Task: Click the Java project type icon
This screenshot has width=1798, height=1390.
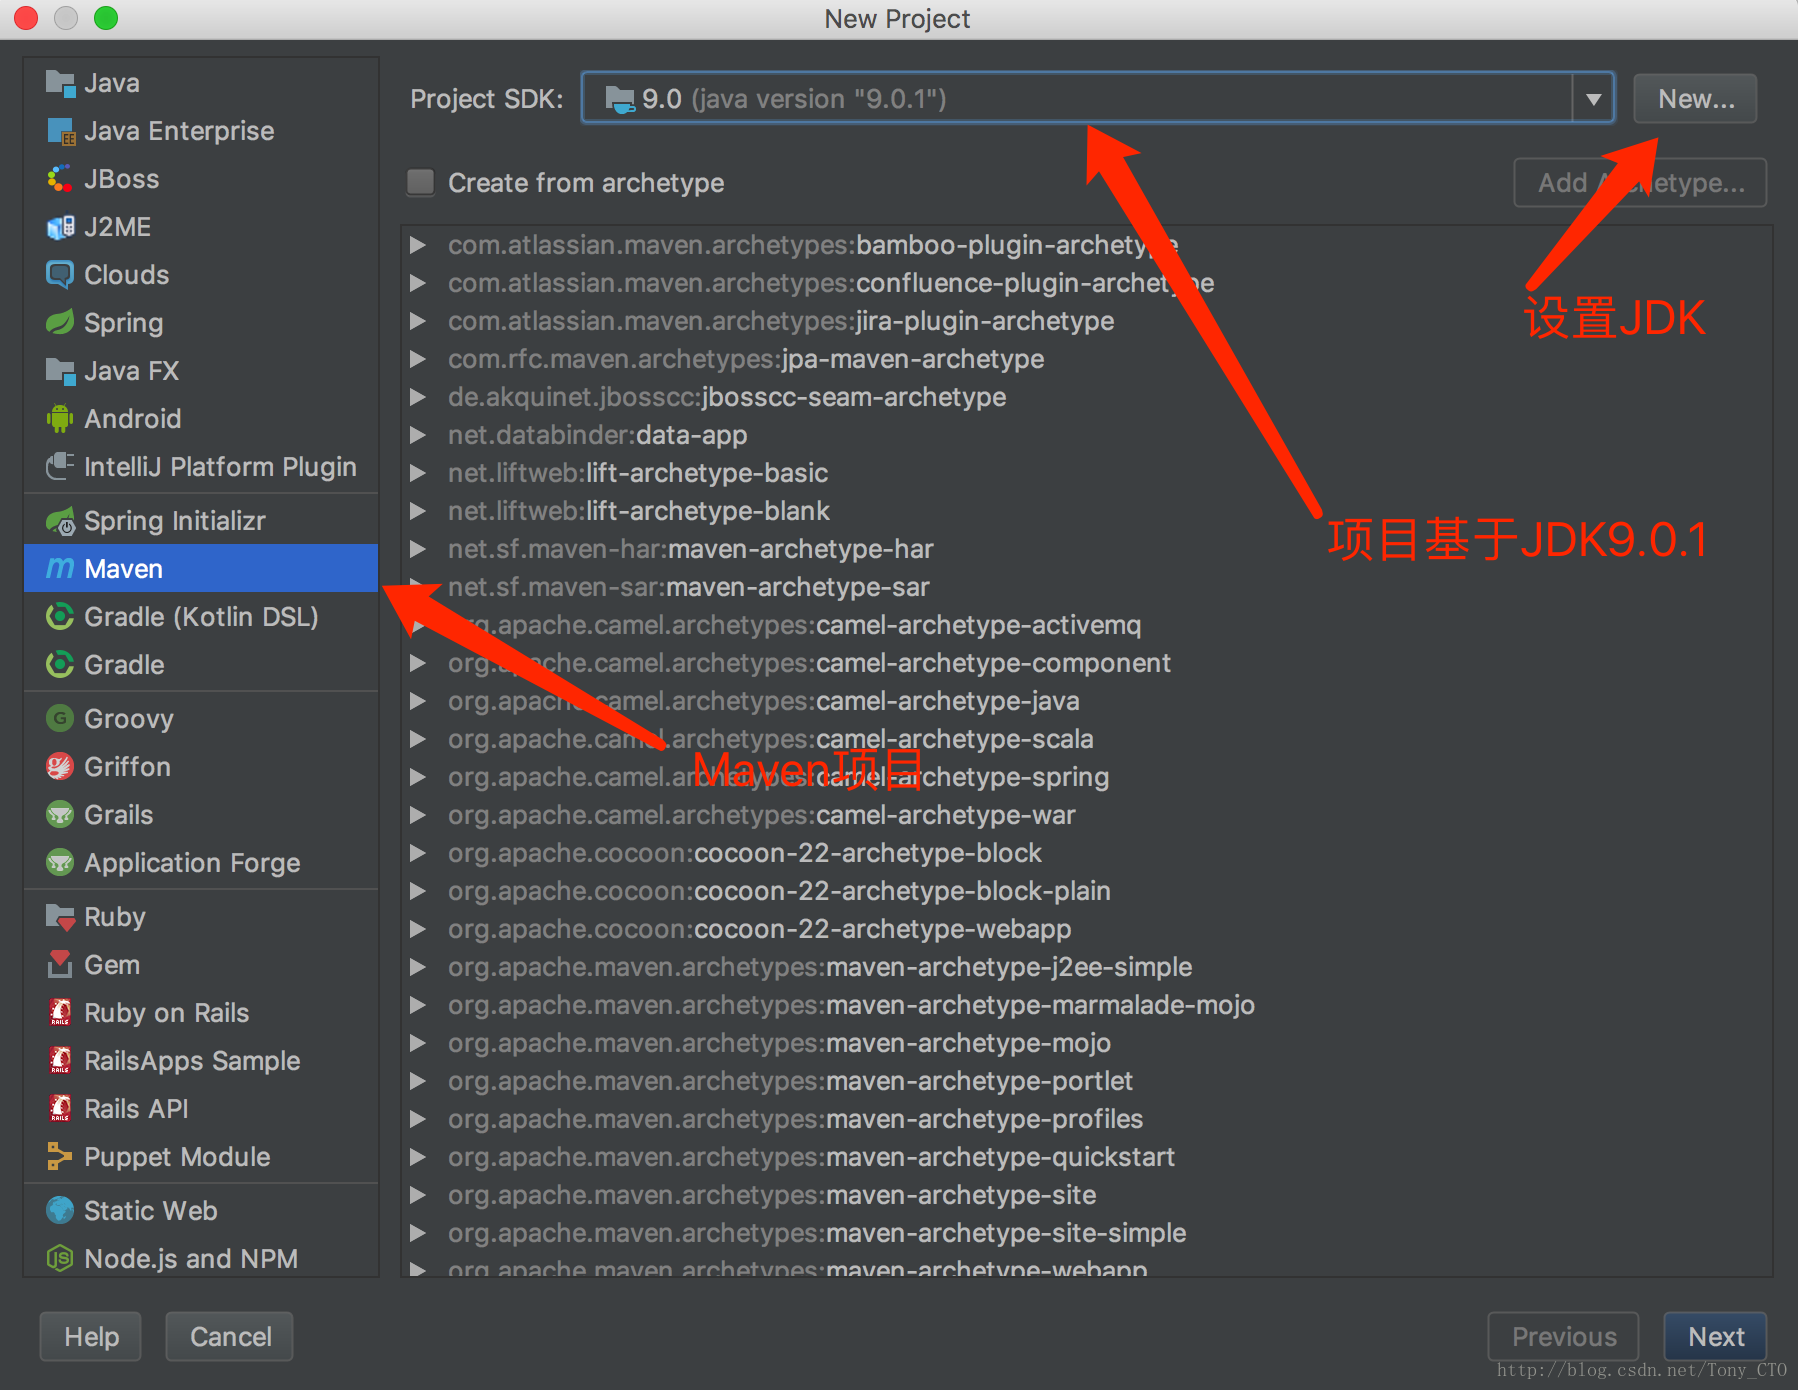Action: 60,83
